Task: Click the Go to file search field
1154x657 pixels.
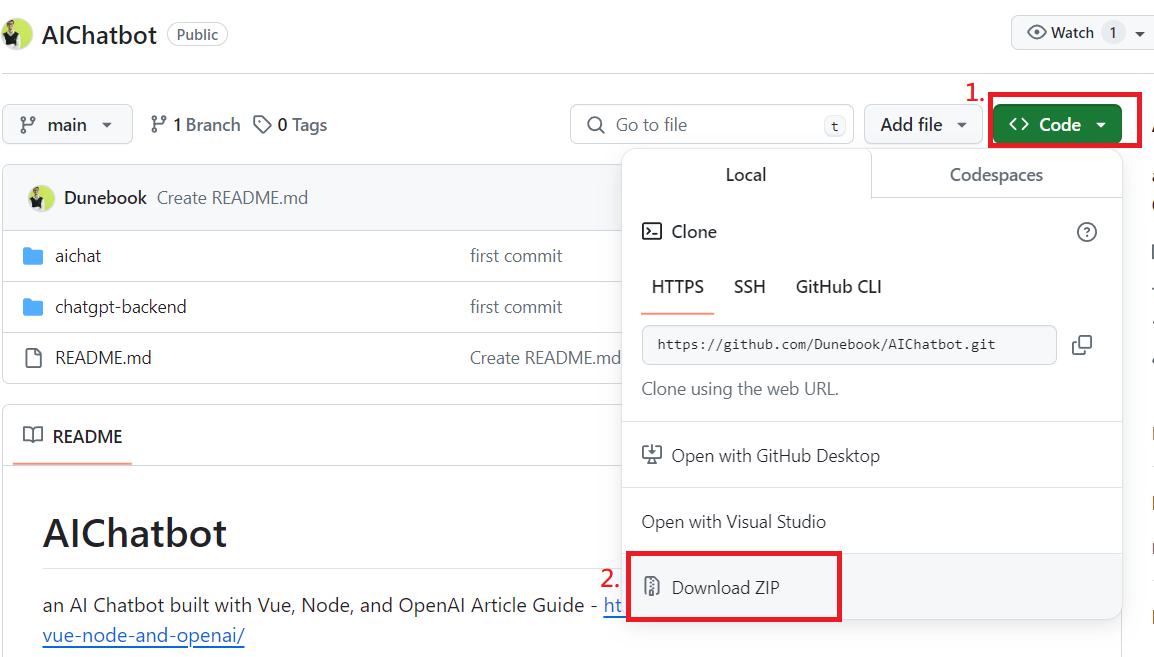Action: coord(711,125)
